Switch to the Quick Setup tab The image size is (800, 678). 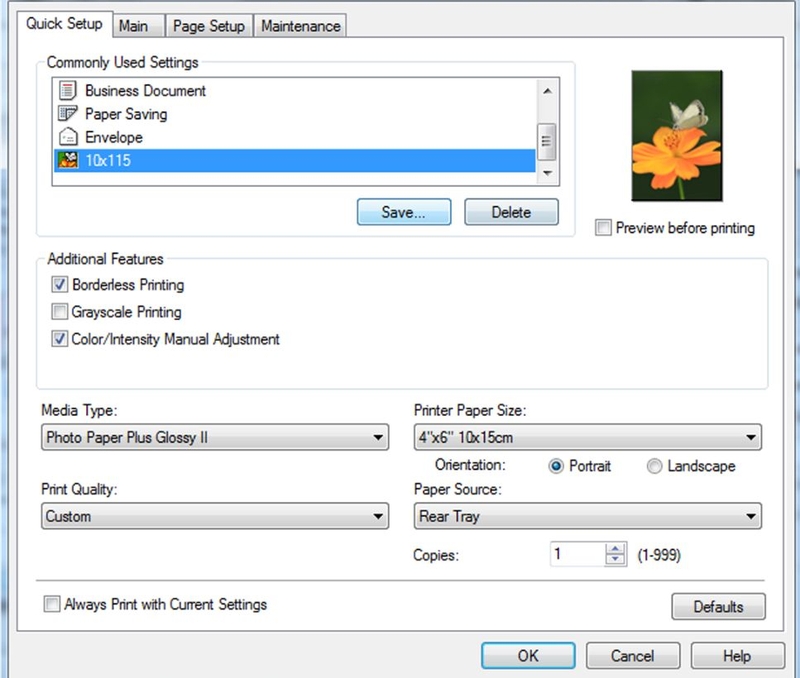pyautogui.click(x=64, y=23)
